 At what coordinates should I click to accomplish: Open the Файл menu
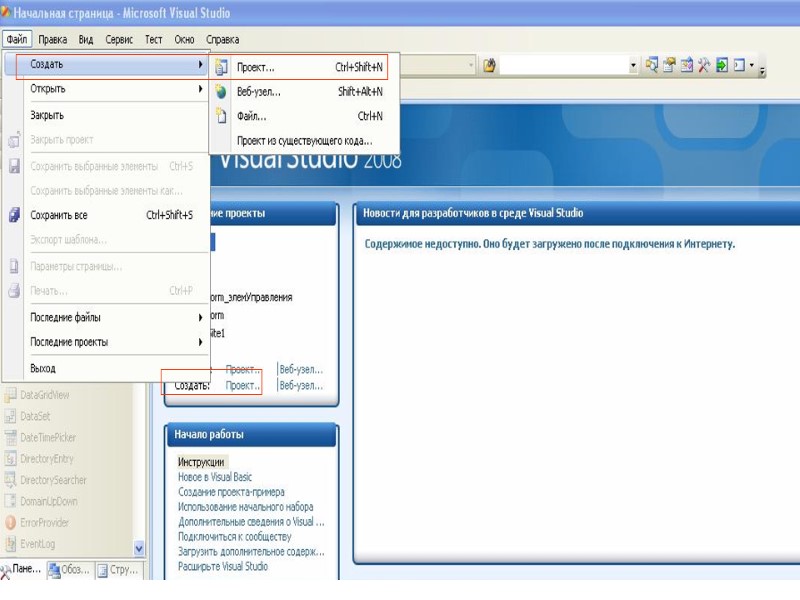[17, 39]
